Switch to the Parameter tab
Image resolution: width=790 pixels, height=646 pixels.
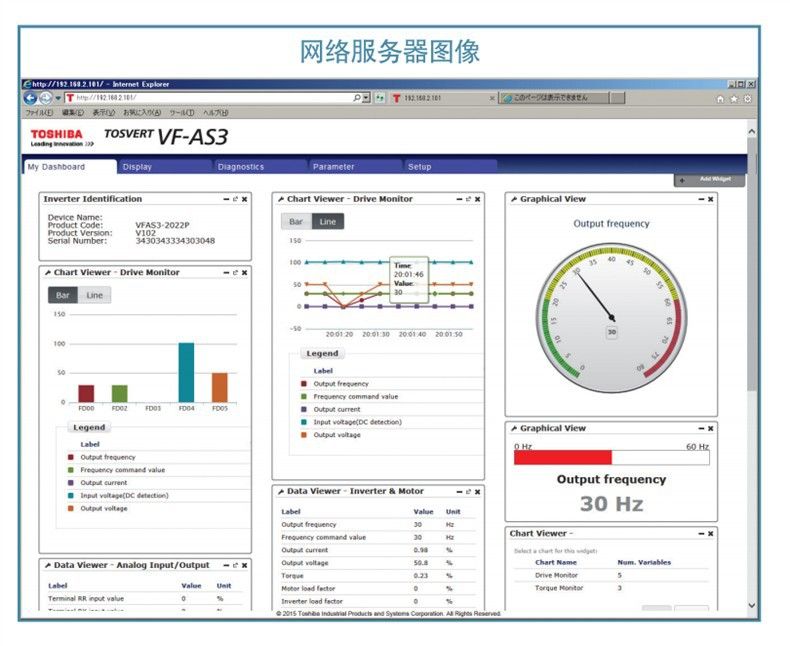(333, 167)
